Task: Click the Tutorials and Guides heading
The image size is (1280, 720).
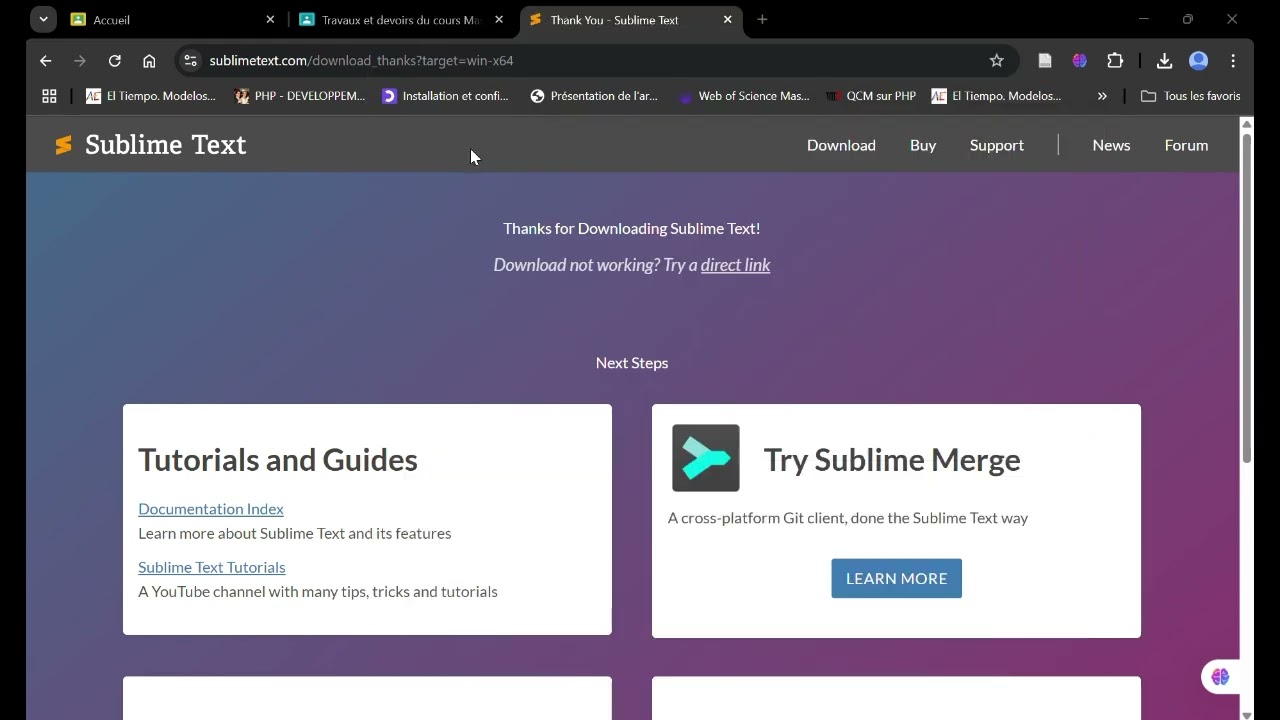Action: [x=278, y=460]
